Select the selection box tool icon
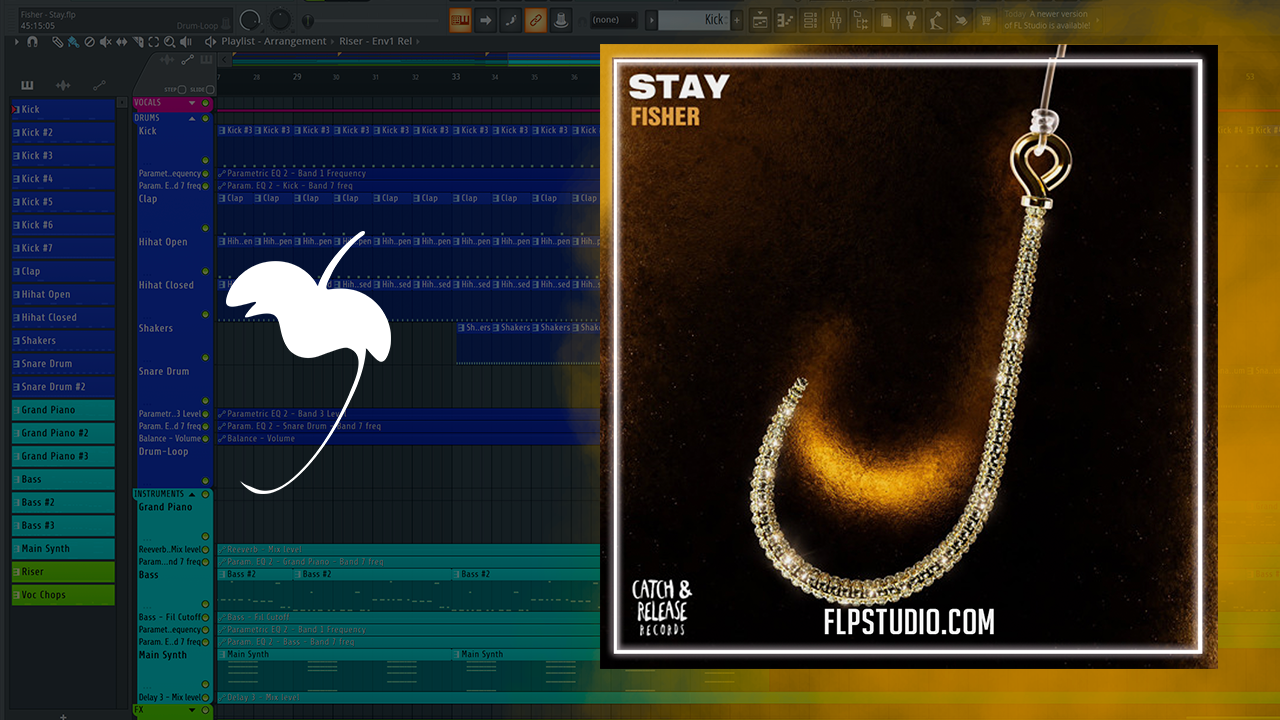Screen dimensions: 1280x720 click(x=154, y=42)
